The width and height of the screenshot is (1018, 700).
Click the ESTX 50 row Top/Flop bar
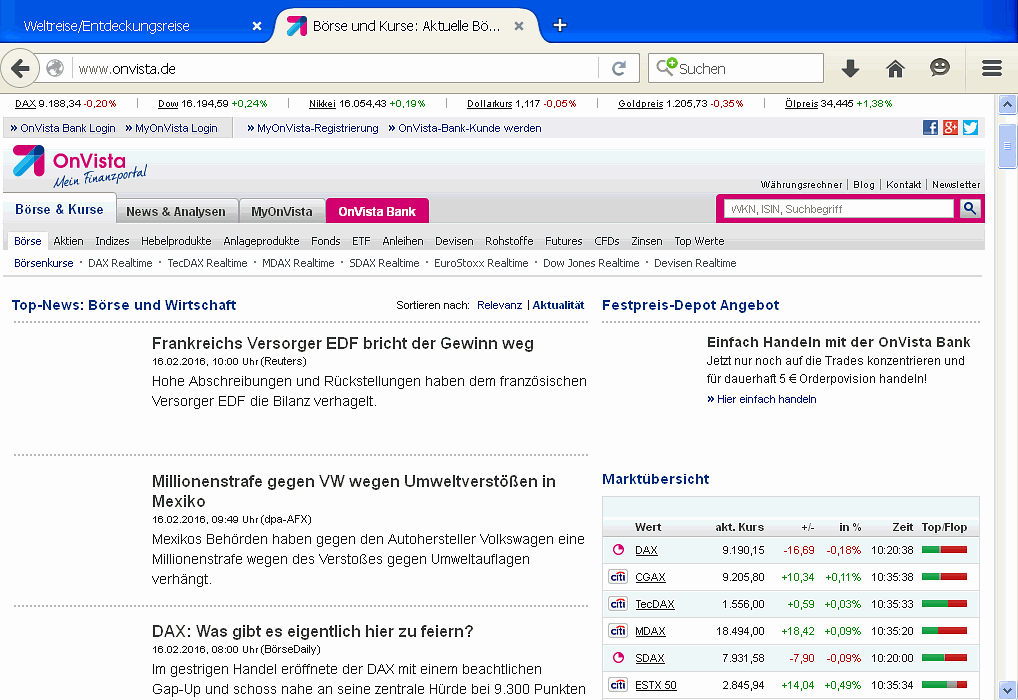click(944, 684)
